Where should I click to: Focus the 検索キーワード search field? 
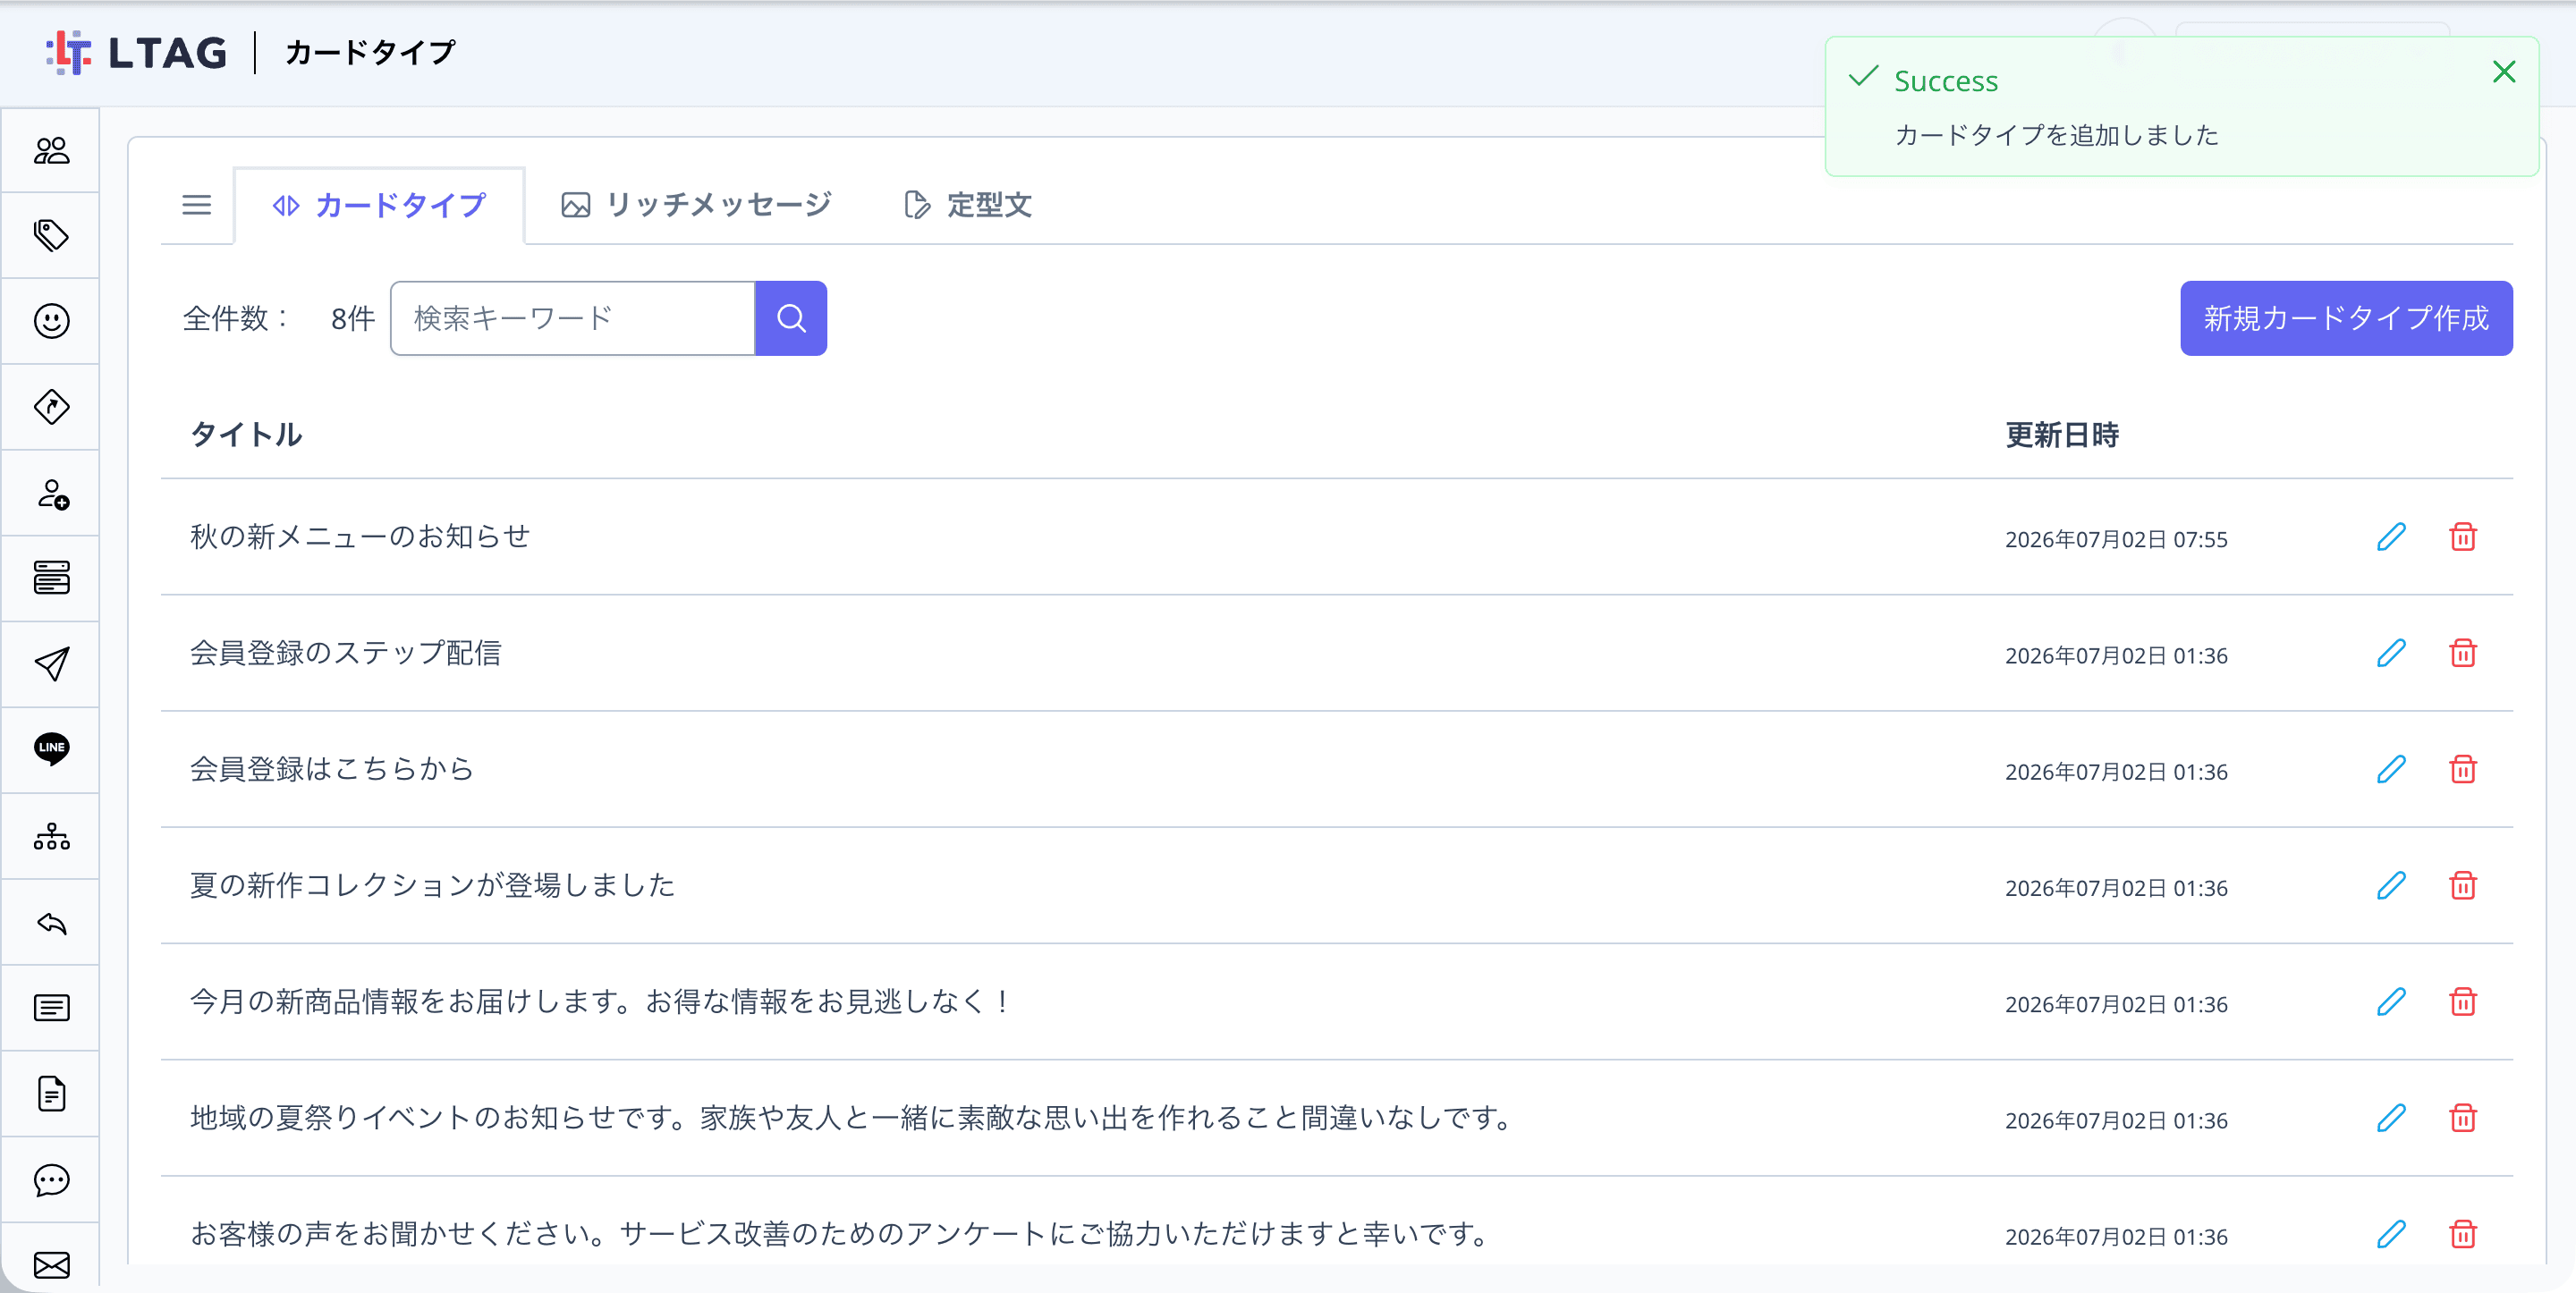(573, 318)
